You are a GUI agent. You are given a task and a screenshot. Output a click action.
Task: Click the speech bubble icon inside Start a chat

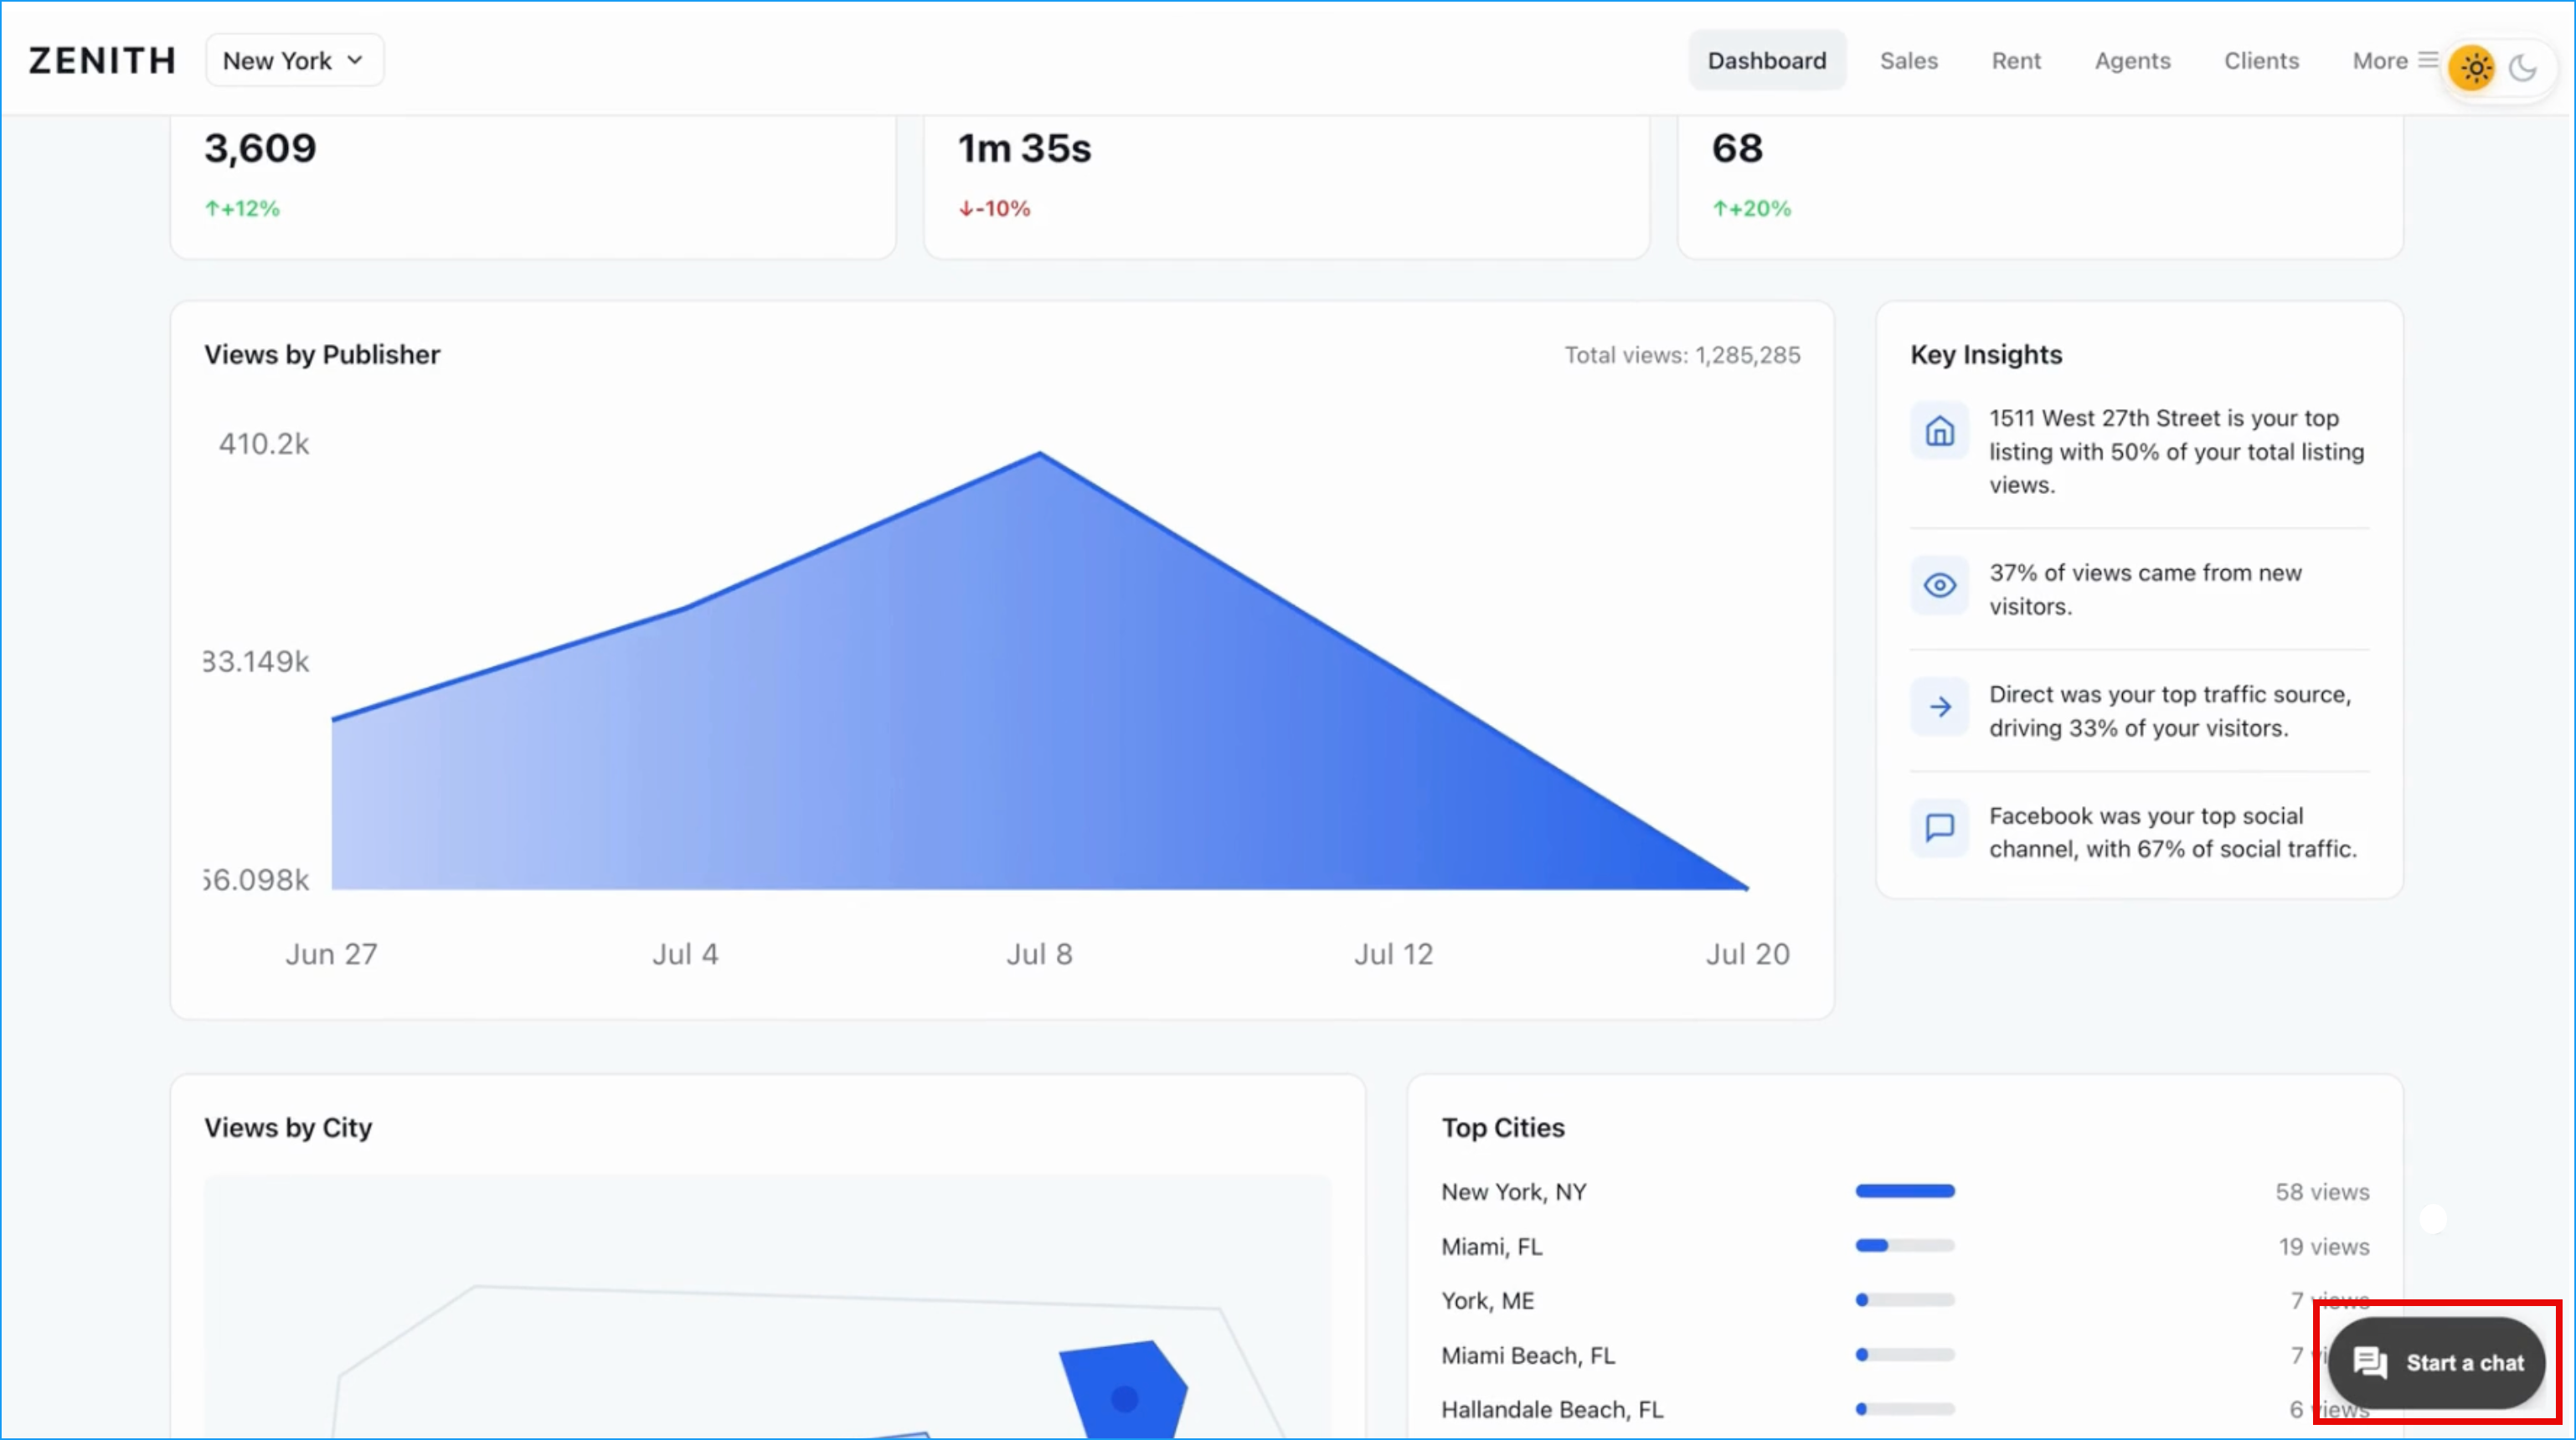2372,1362
